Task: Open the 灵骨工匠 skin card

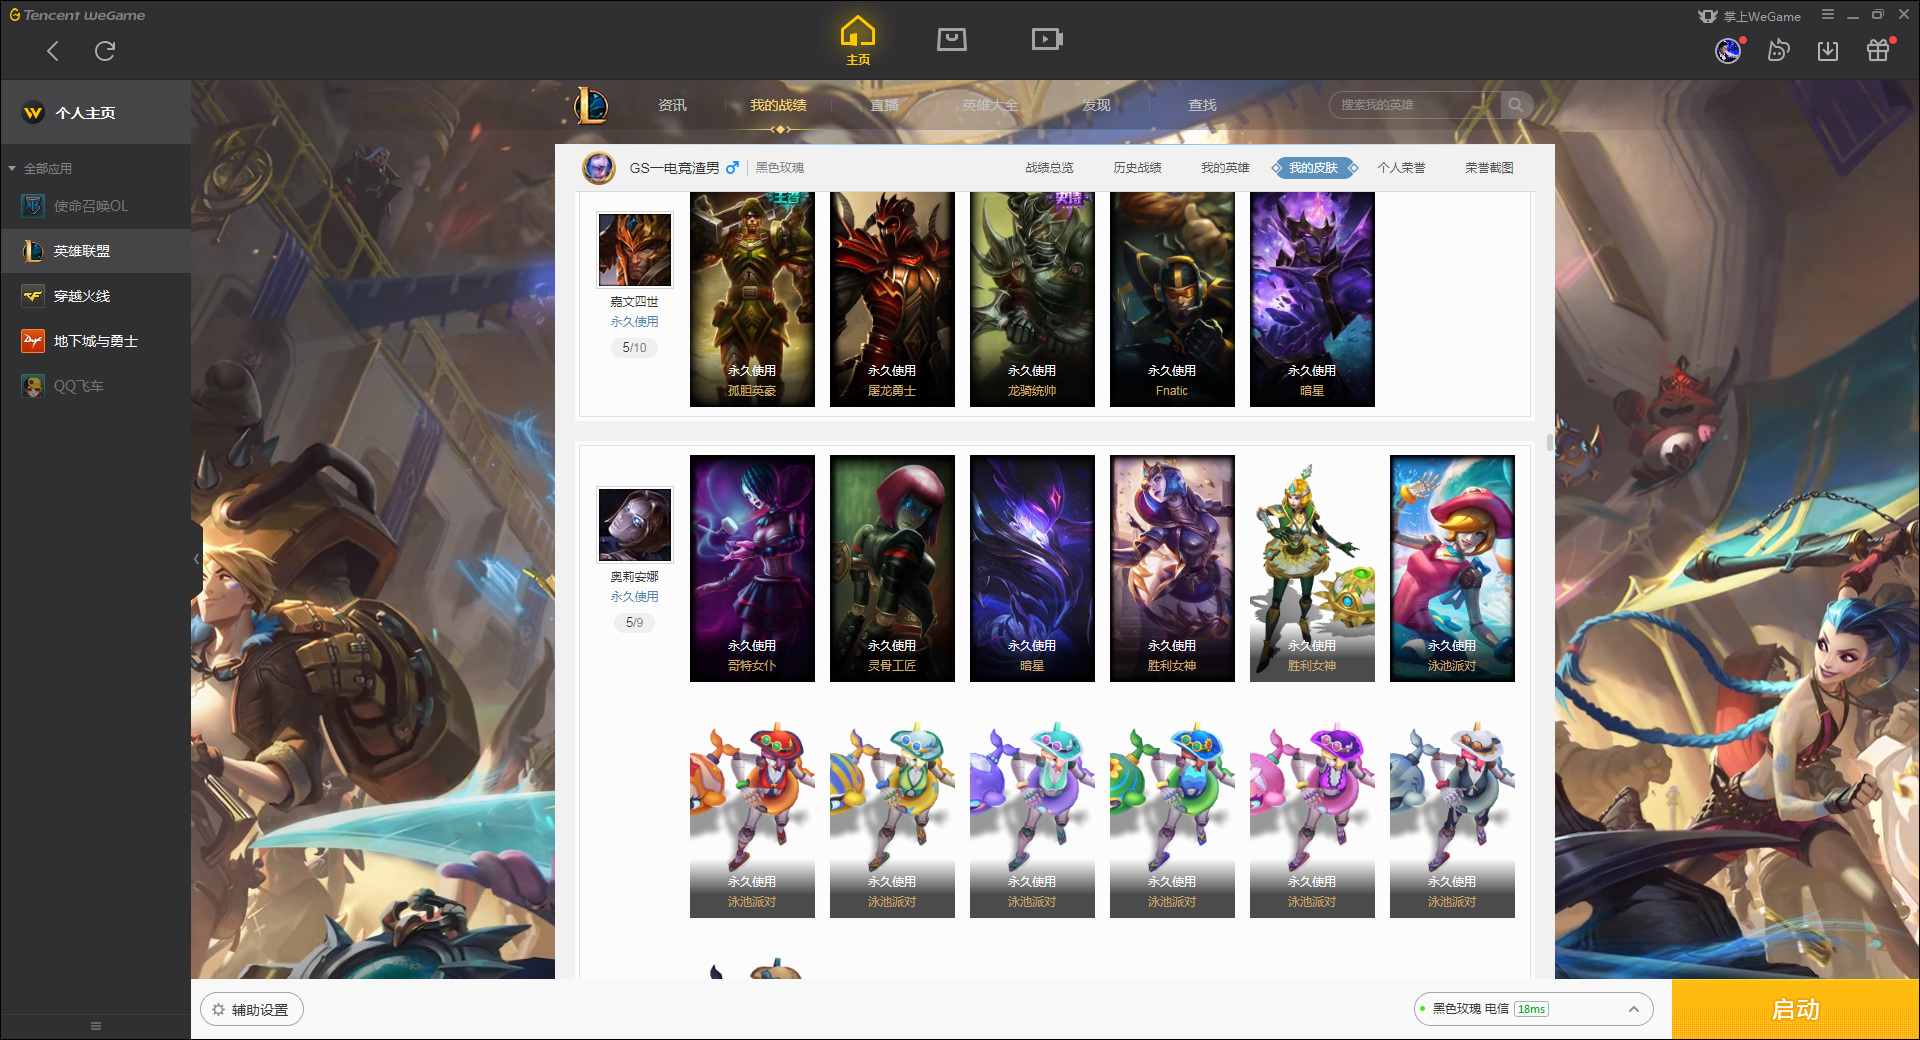Action: 892,568
